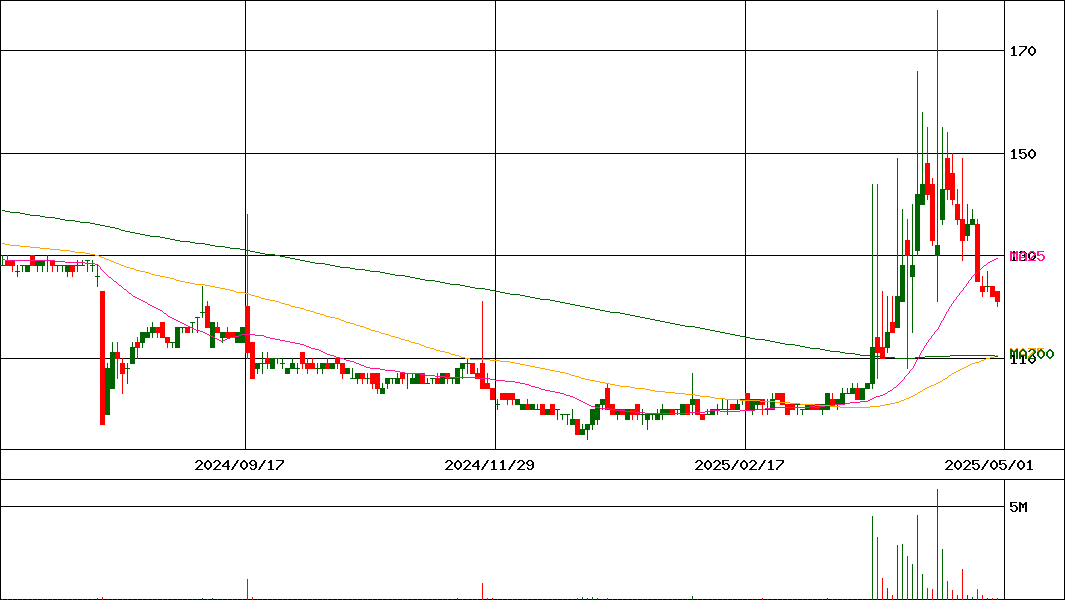Click the dark green moving average line at left edge
The height and width of the screenshot is (600, 1065).
click(x=5, y=211)
